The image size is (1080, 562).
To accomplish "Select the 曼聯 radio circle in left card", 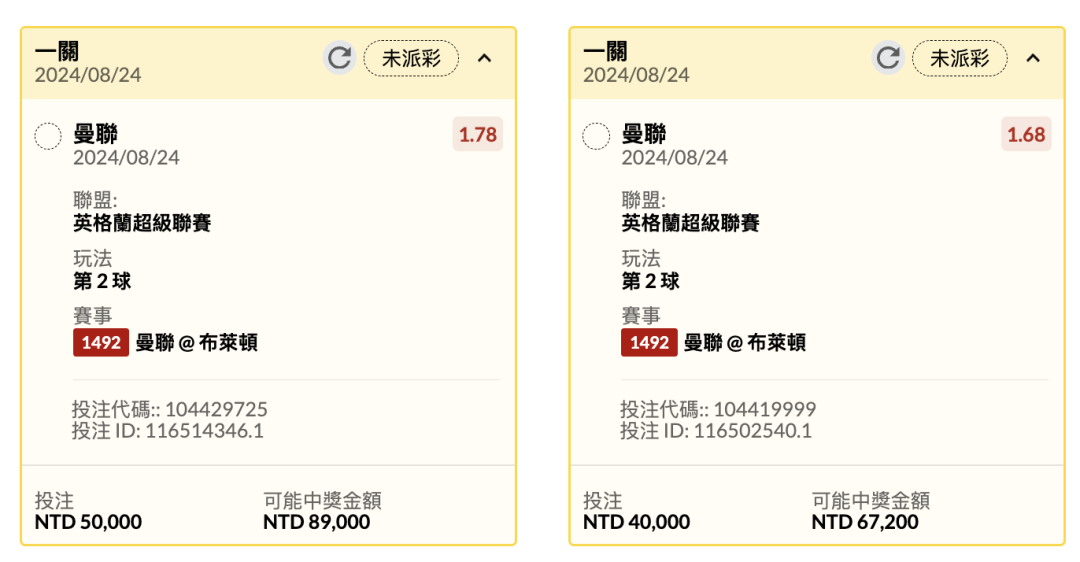I will [48, 136].
